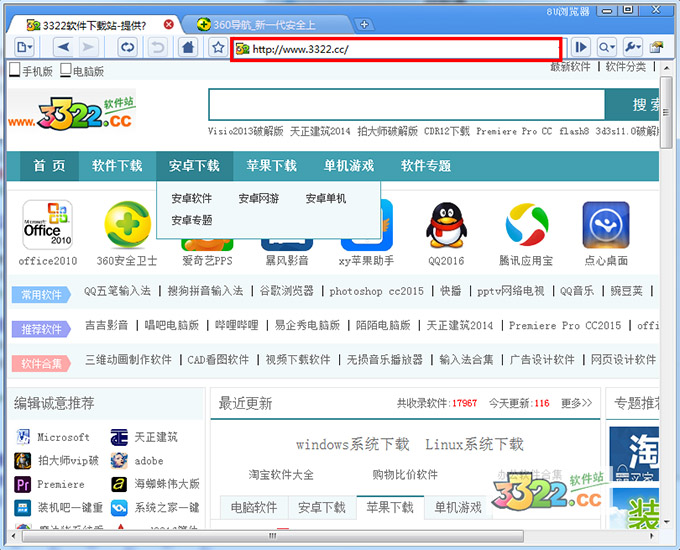Open 腾讯应用宝 app icon
The width and height of the screenshot is (680, 550).
tap(527, 225)
